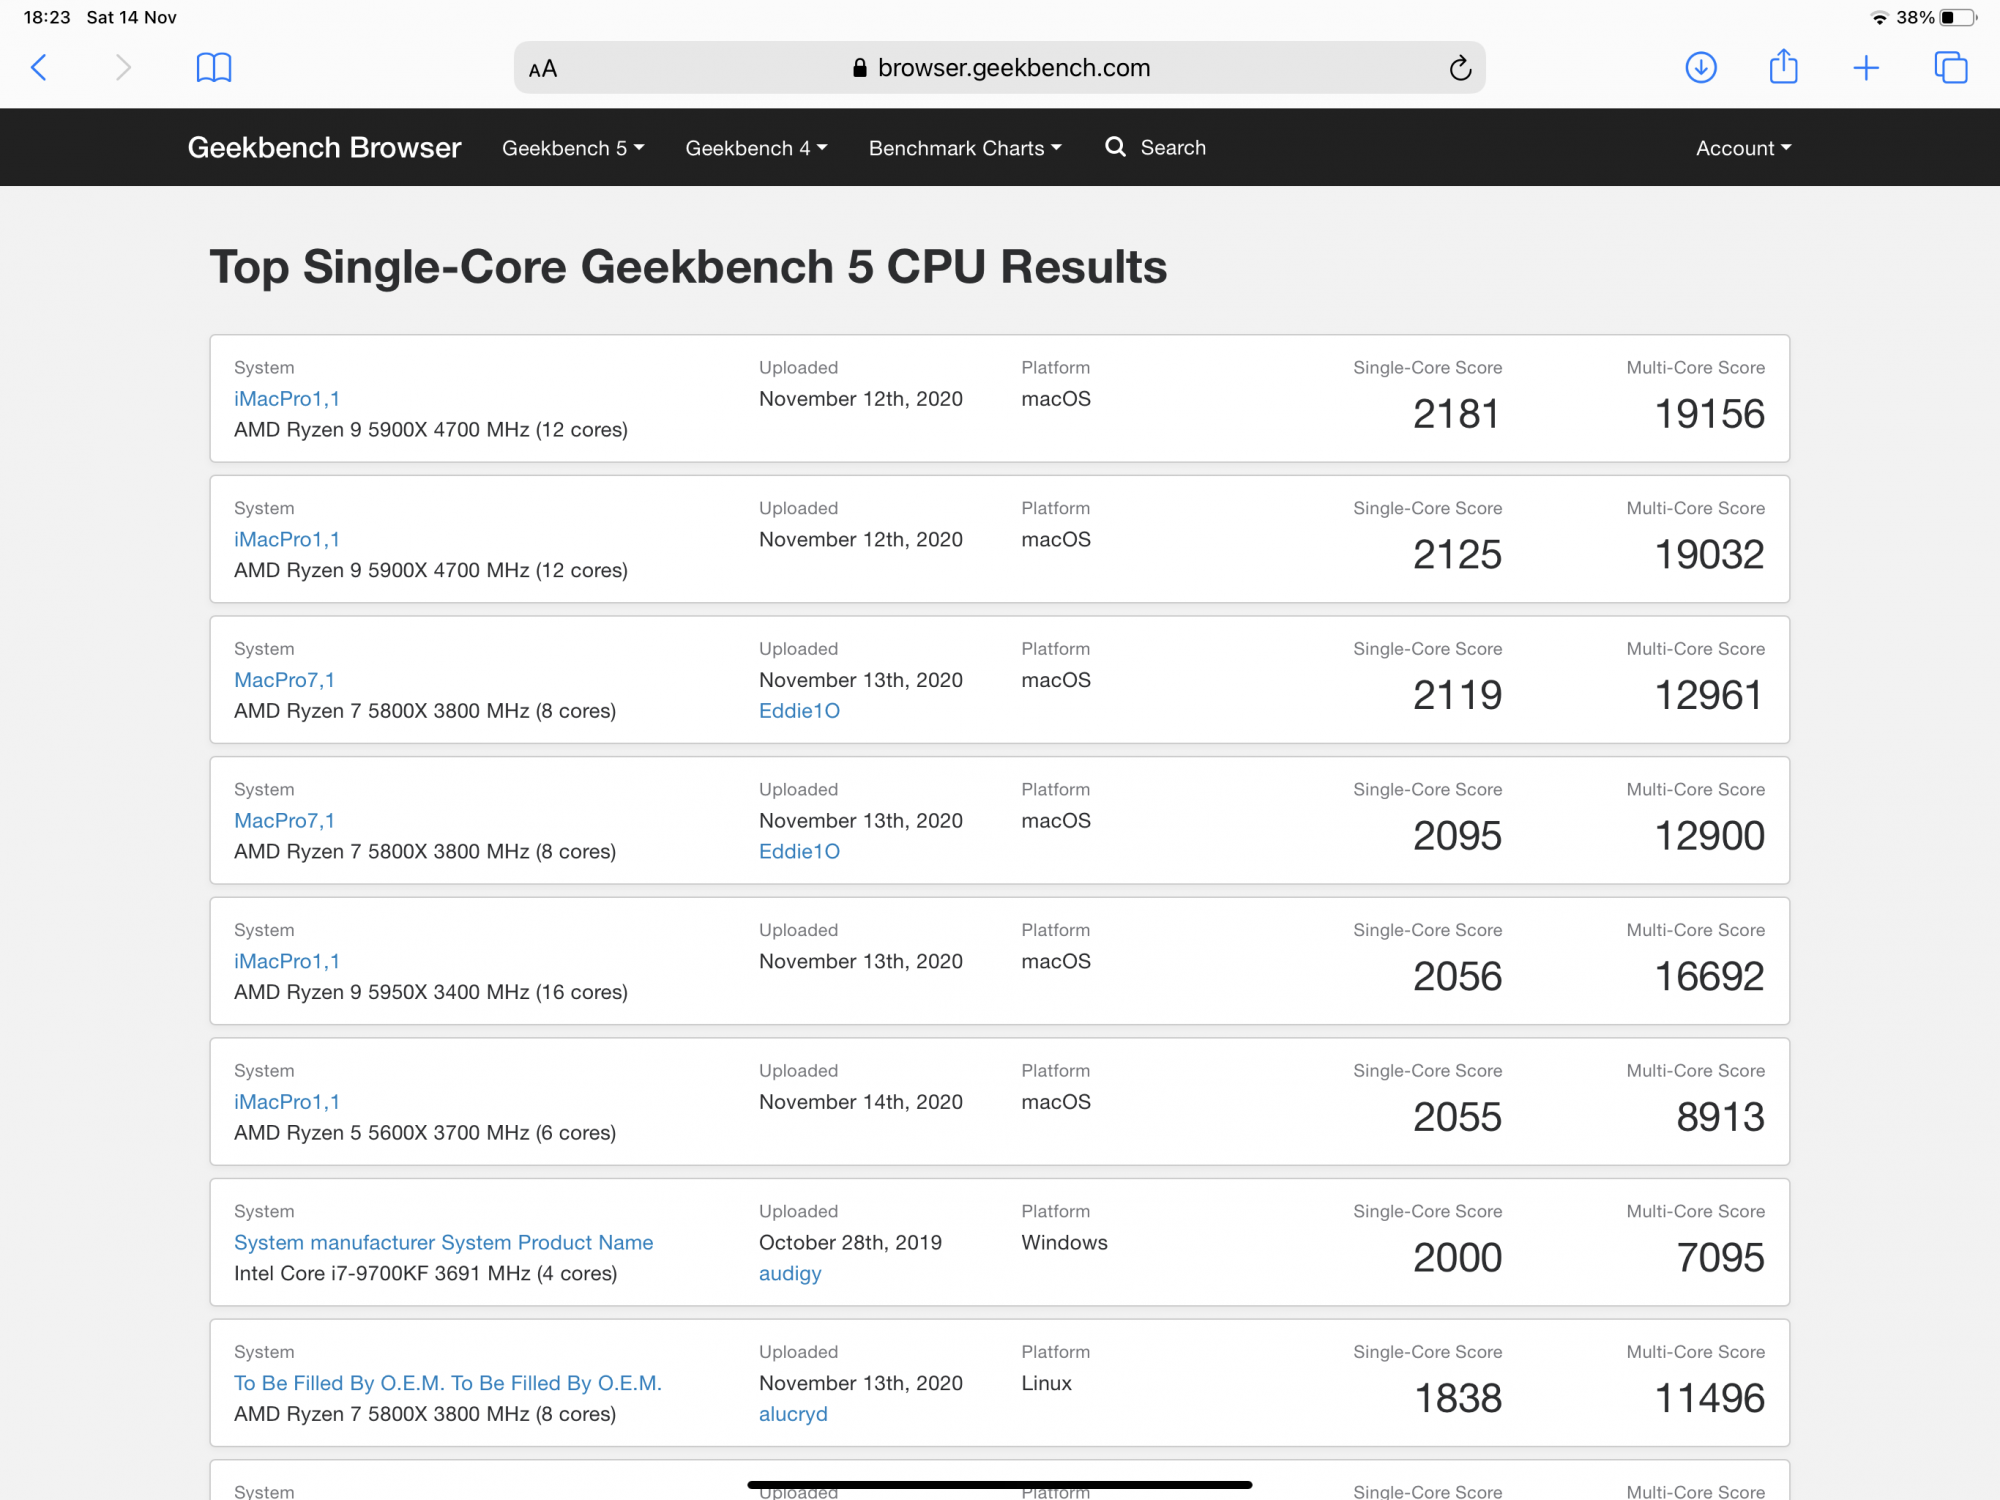Tap the text Intel Core i7-9700KF 3691 MHz (4 cores)
This screenshot has width=2000, height=1500.
point(425,1274)
